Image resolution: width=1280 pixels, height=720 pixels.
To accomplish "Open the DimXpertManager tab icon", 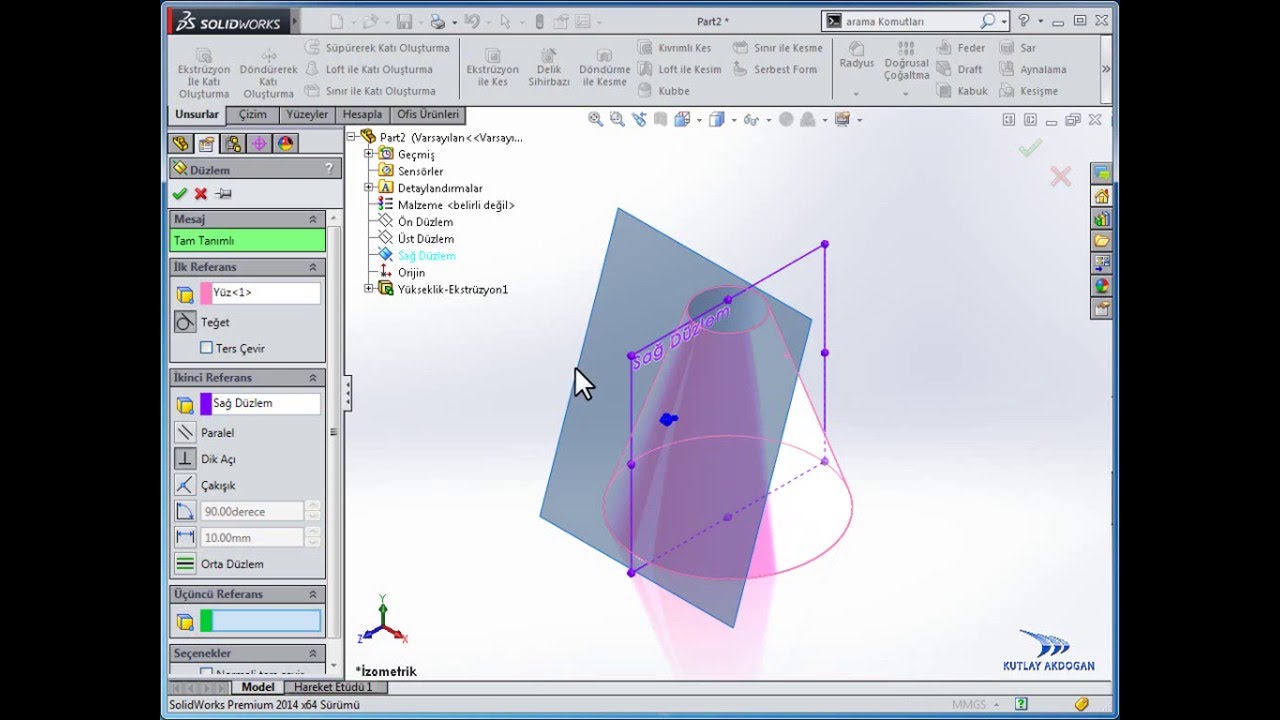I will click(259, 144).
